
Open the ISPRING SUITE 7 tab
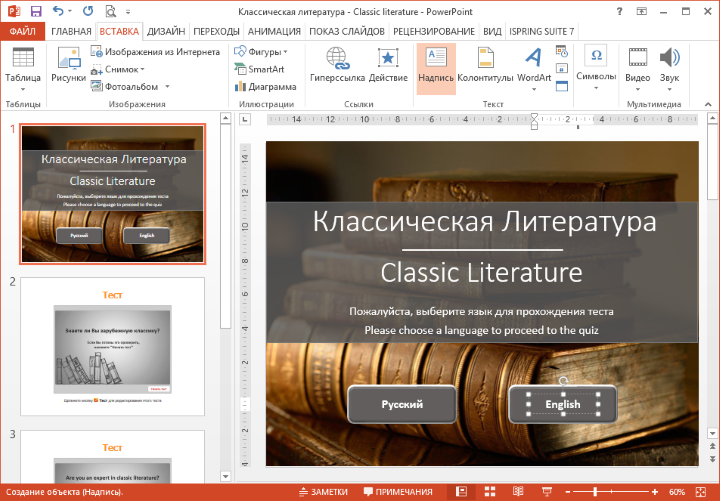coord(541,31)
